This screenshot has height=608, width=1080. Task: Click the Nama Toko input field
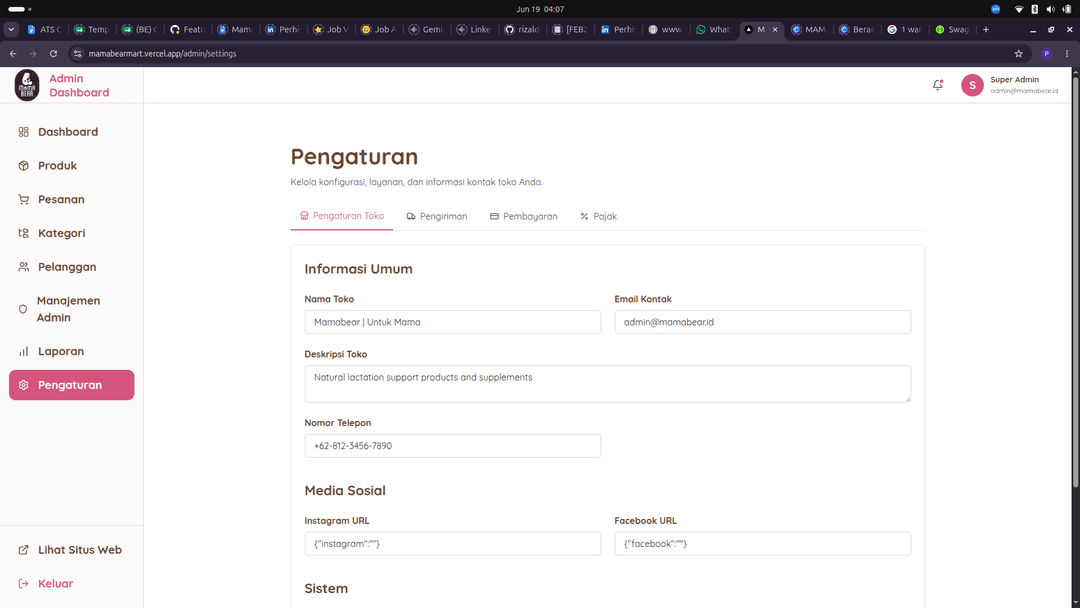click(x=453, y=322)
